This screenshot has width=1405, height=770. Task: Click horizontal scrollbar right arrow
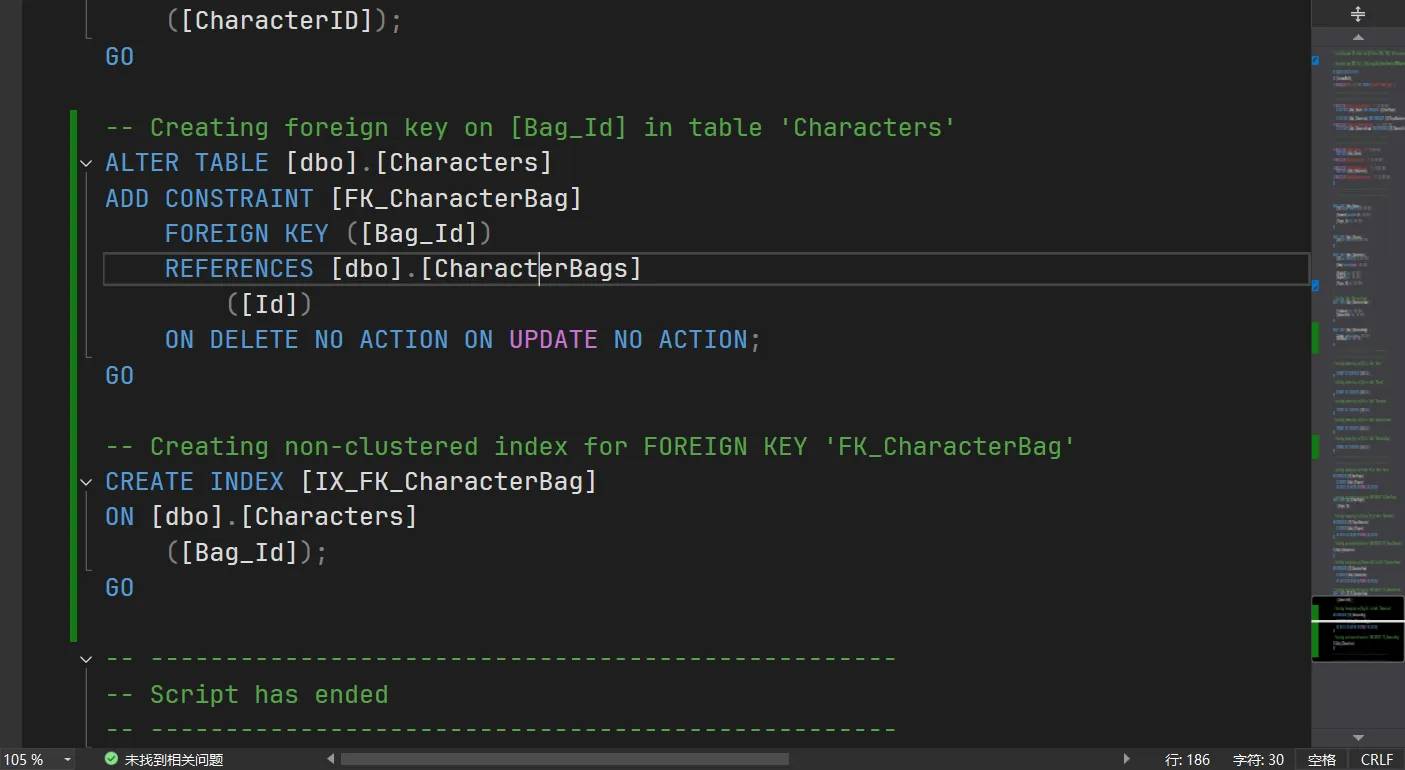click(1127, 760)
